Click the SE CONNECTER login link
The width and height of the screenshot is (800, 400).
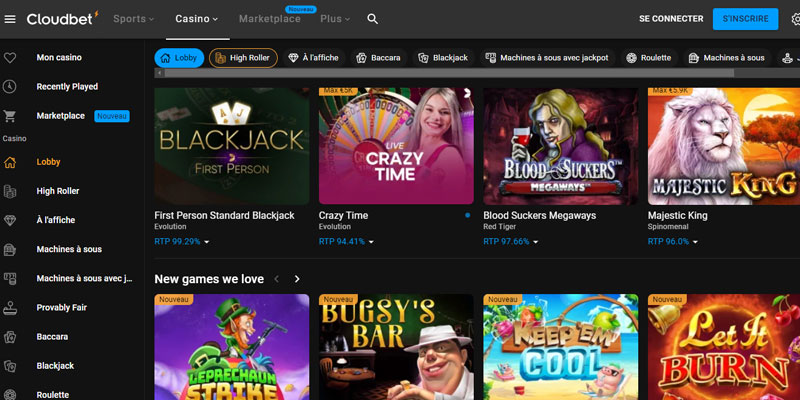pos(671,19)
